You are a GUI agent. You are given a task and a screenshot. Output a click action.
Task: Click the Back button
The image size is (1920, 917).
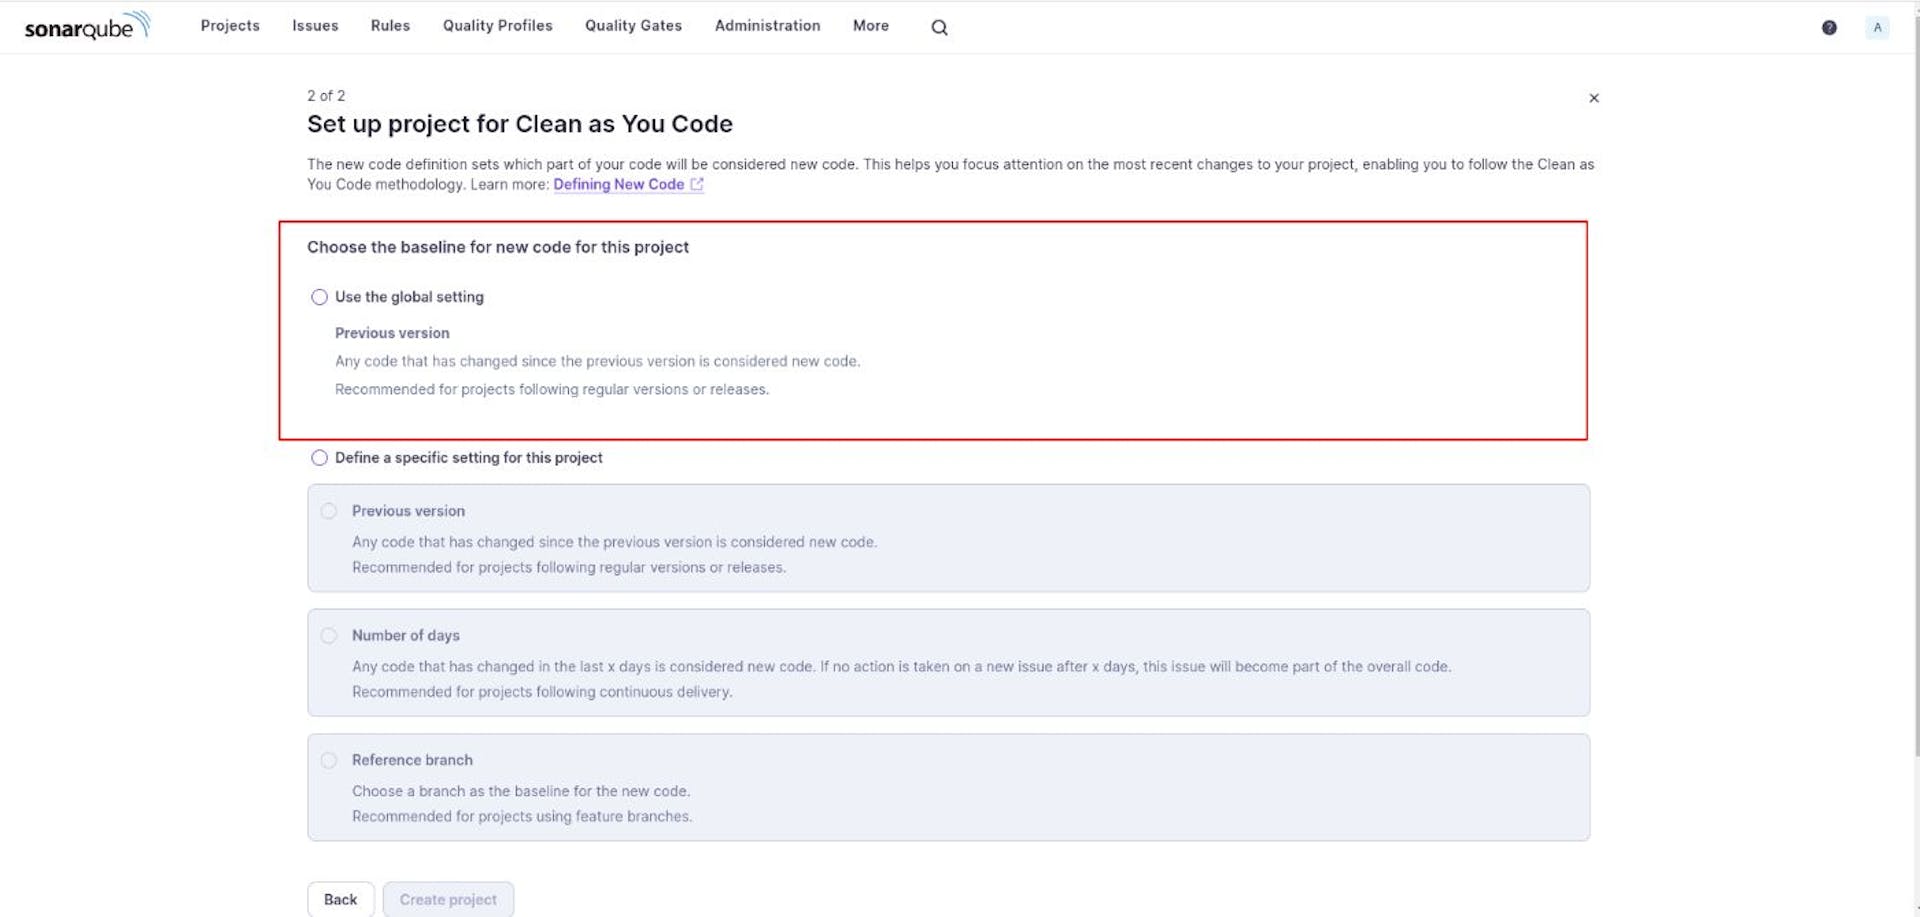tap(340, 899)
